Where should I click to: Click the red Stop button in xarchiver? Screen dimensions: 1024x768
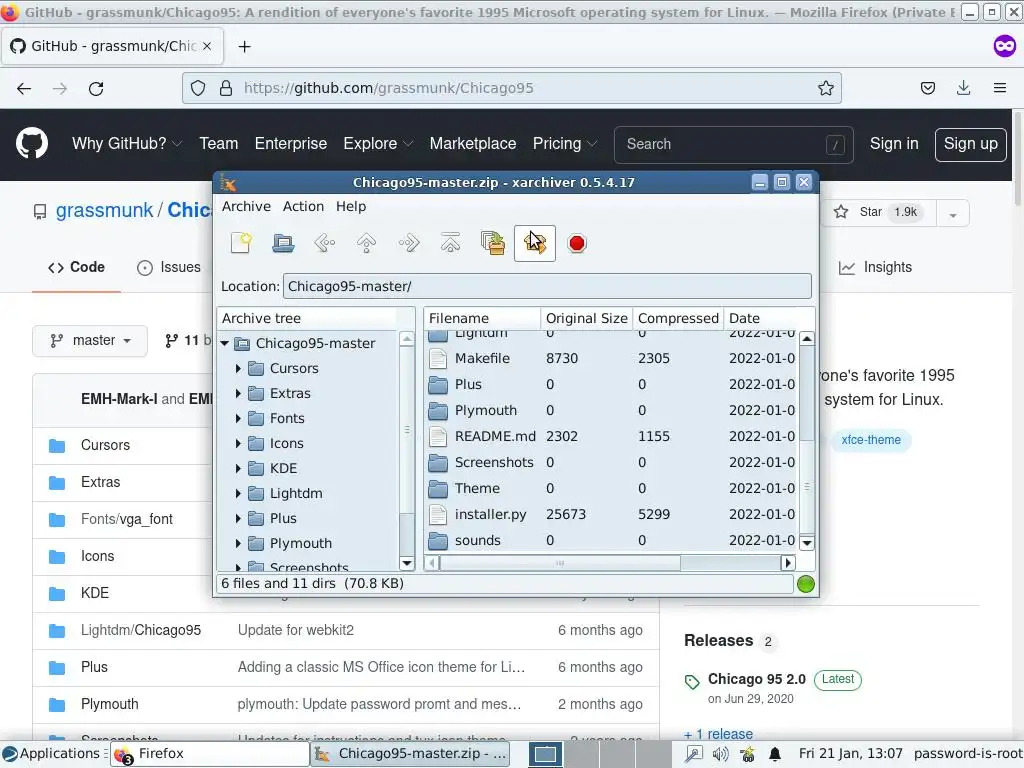[577, 243]
